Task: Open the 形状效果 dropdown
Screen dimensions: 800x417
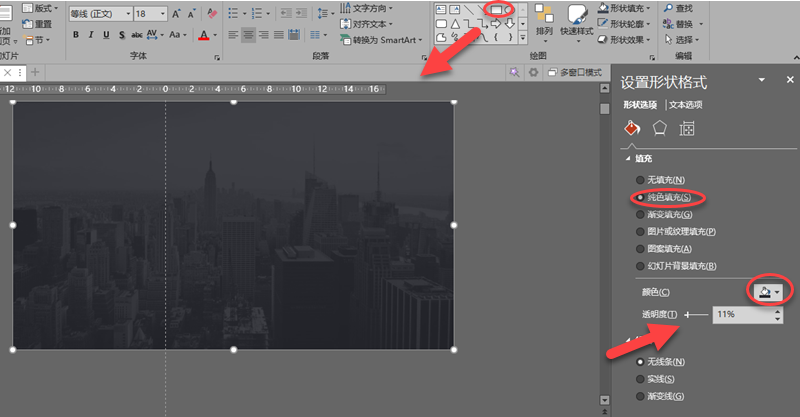Action: 624,39
